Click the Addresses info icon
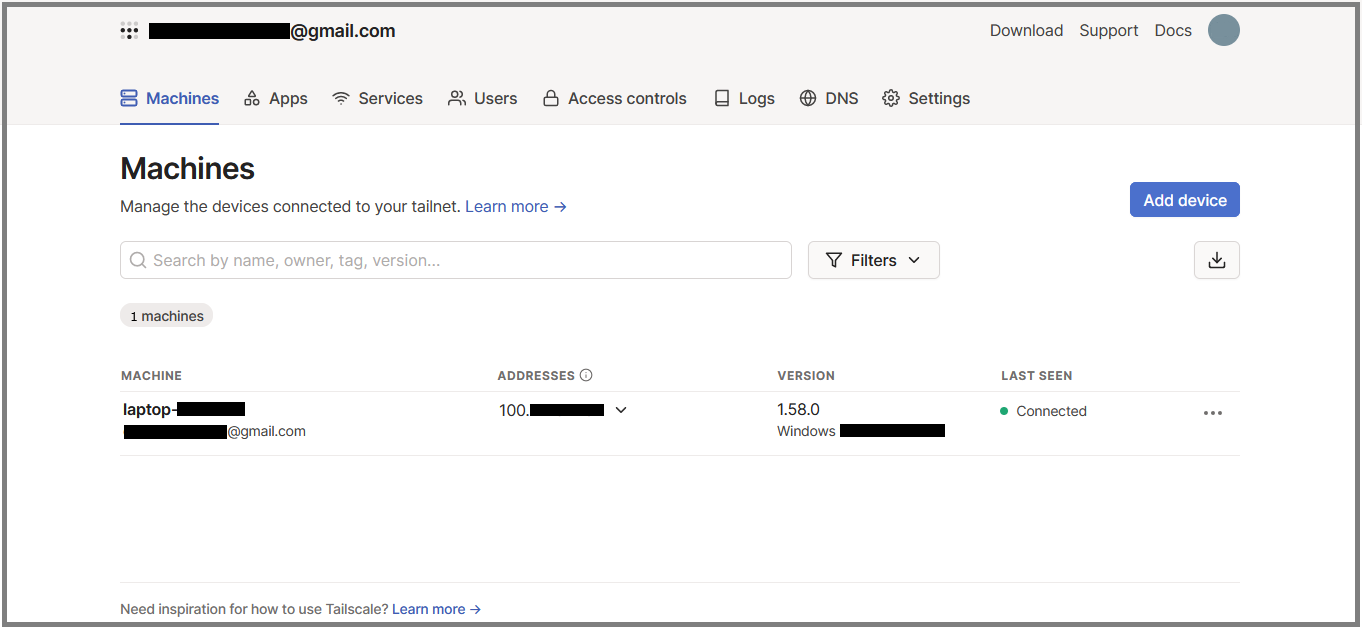The image size is (1362, 629). click(586, 376)
